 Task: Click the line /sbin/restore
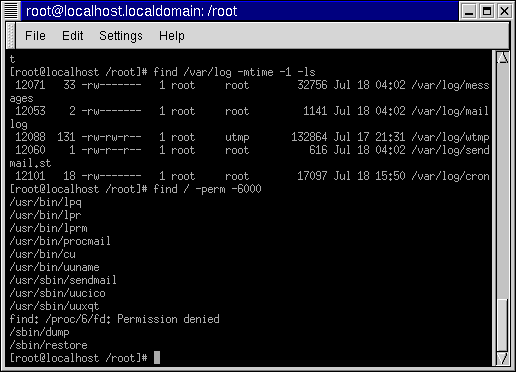tap(48, 345)
